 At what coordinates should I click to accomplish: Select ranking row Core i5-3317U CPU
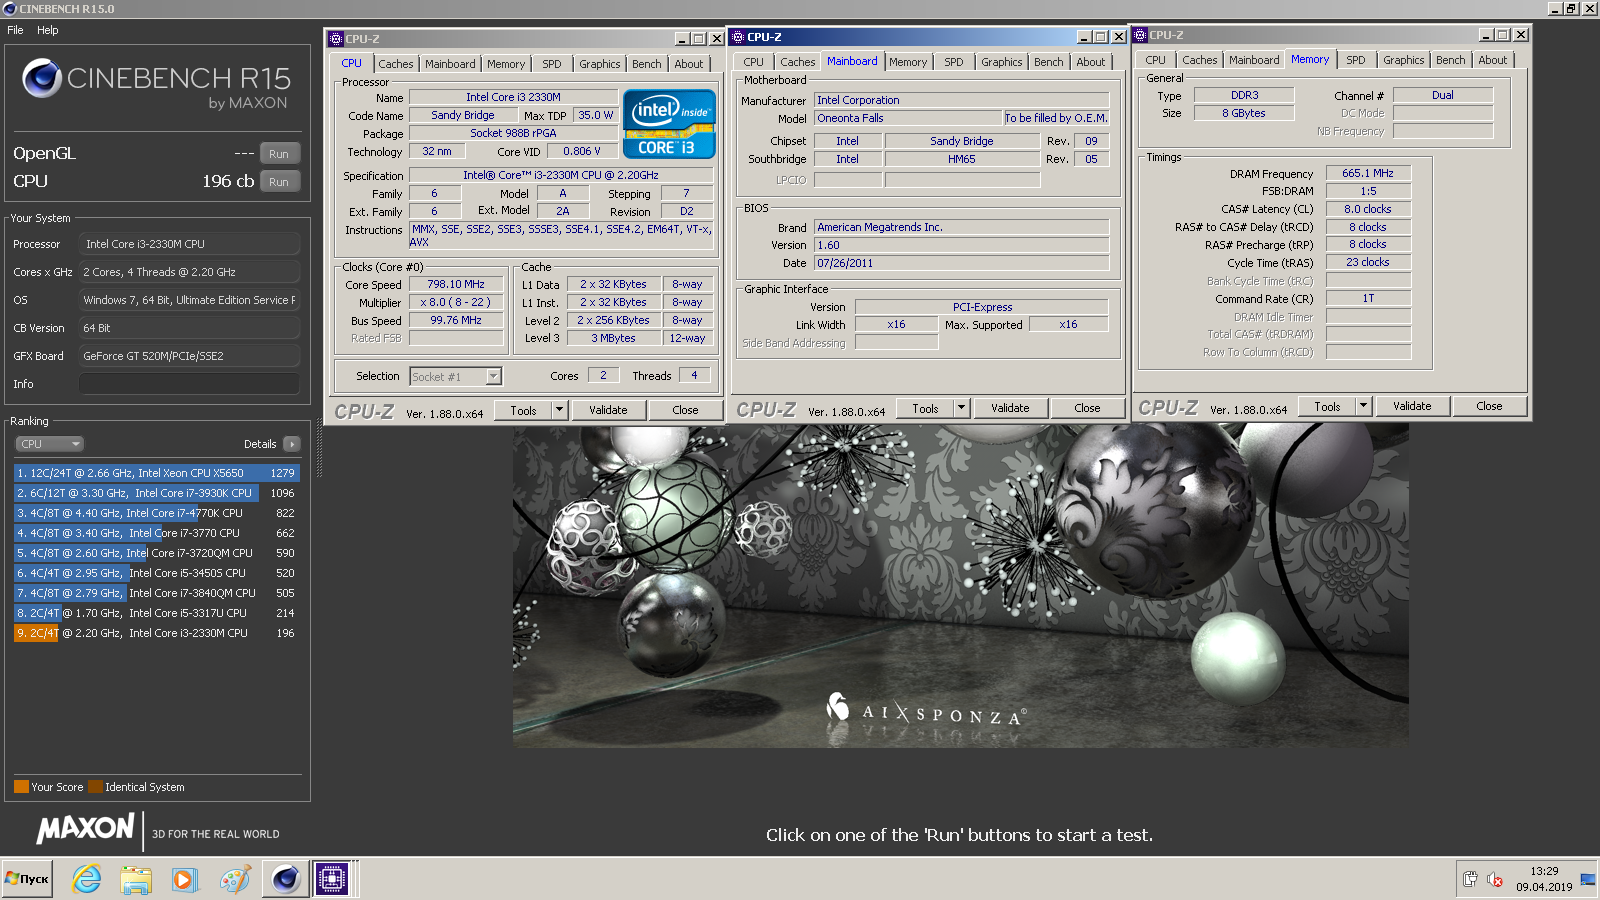pyautogui.click(x=156, y=613)
